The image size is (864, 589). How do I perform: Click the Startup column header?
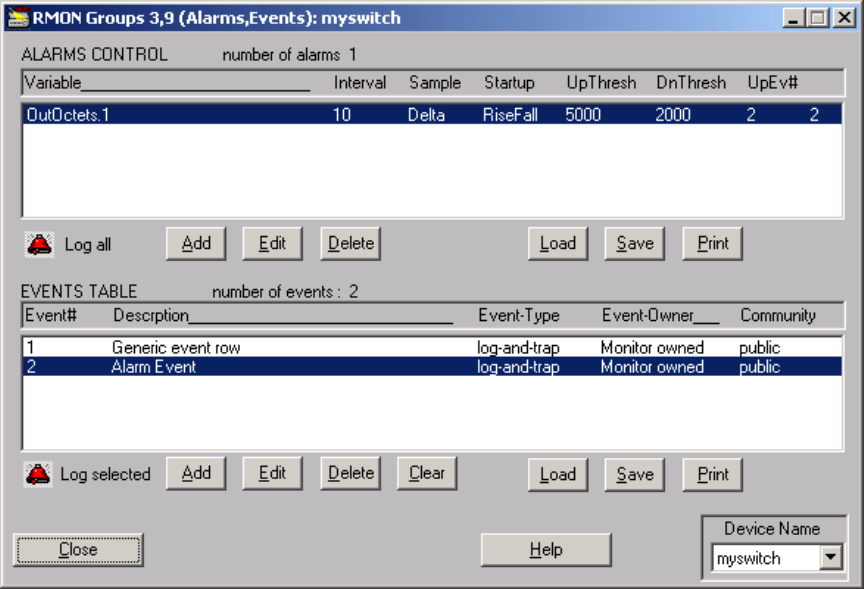click(509, 83)
